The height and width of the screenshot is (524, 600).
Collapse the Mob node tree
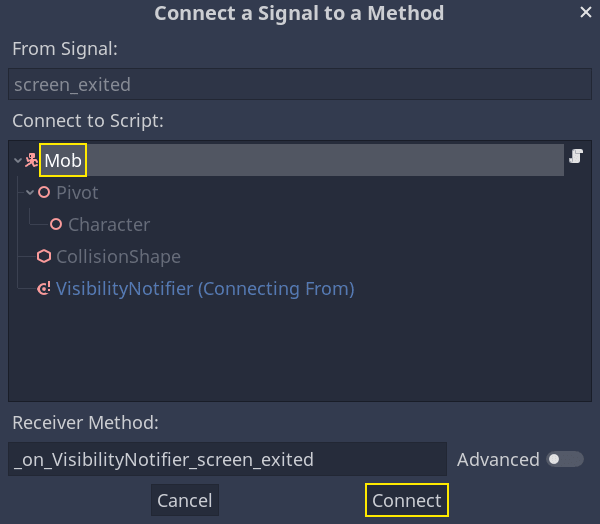click(x=18, y=160)
